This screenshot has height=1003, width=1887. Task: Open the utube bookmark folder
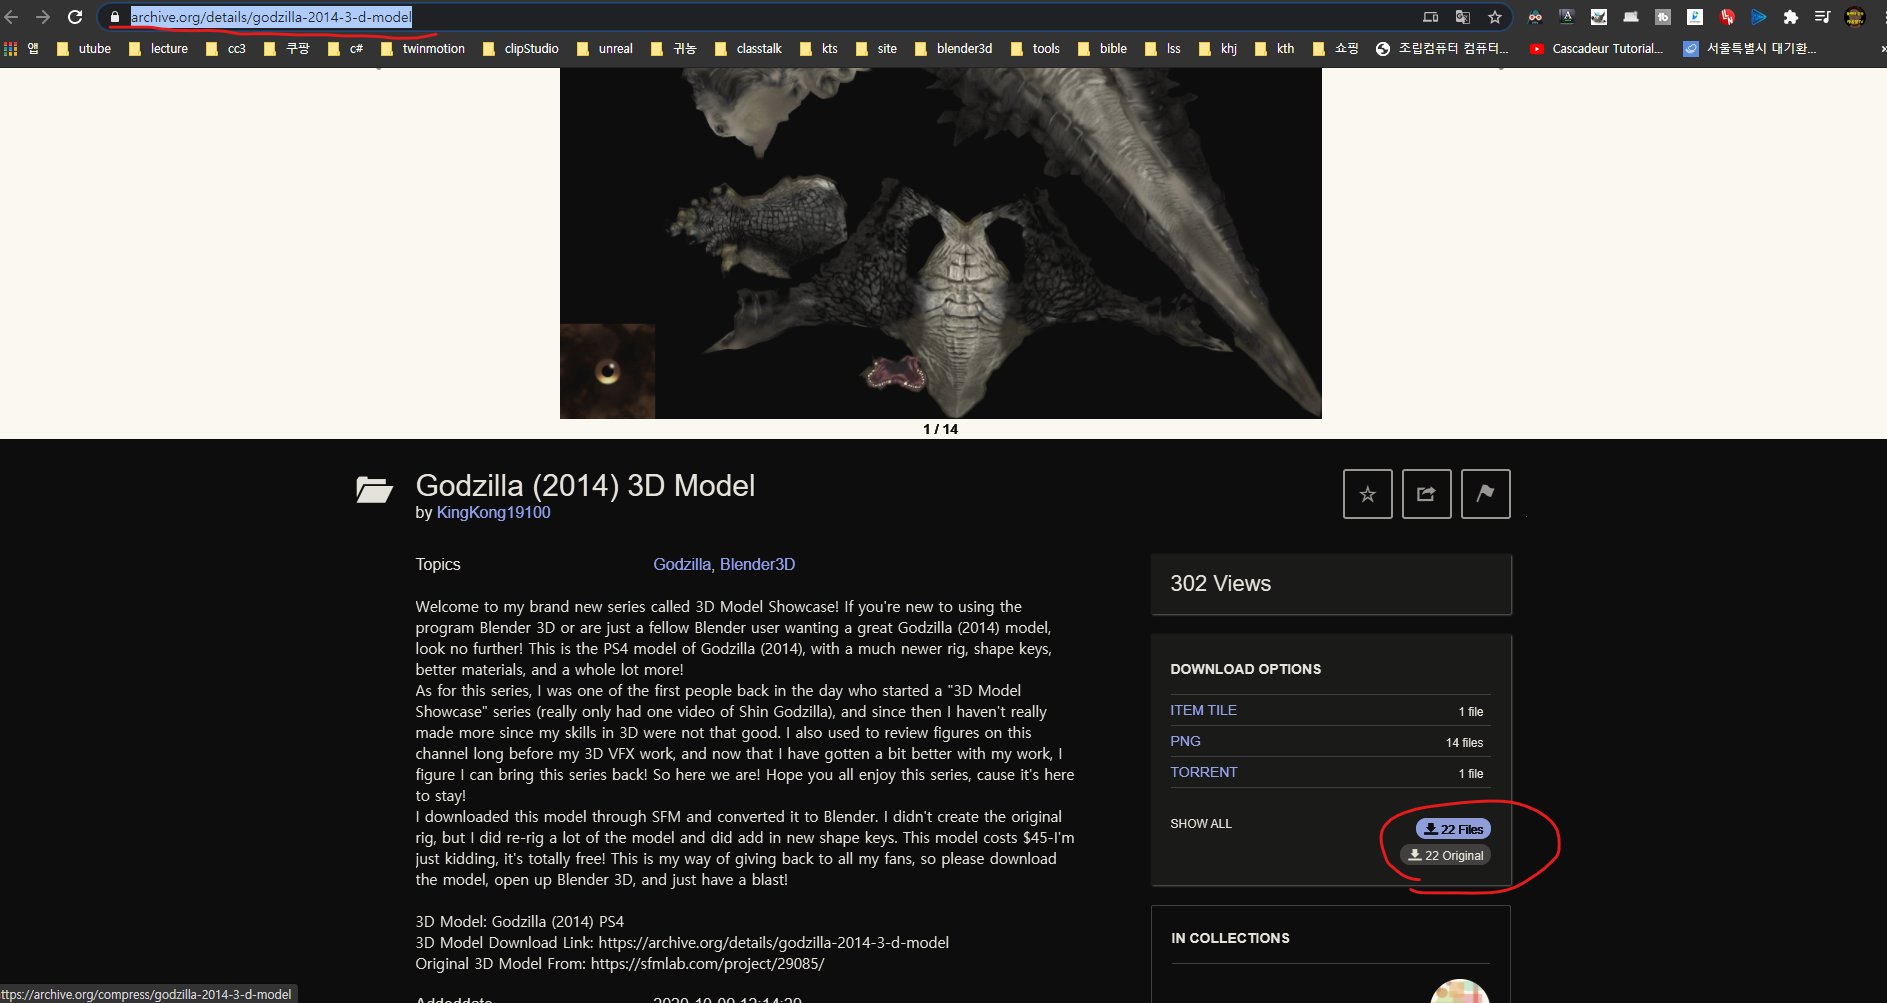pyautogui.click(x=84, y=48)
